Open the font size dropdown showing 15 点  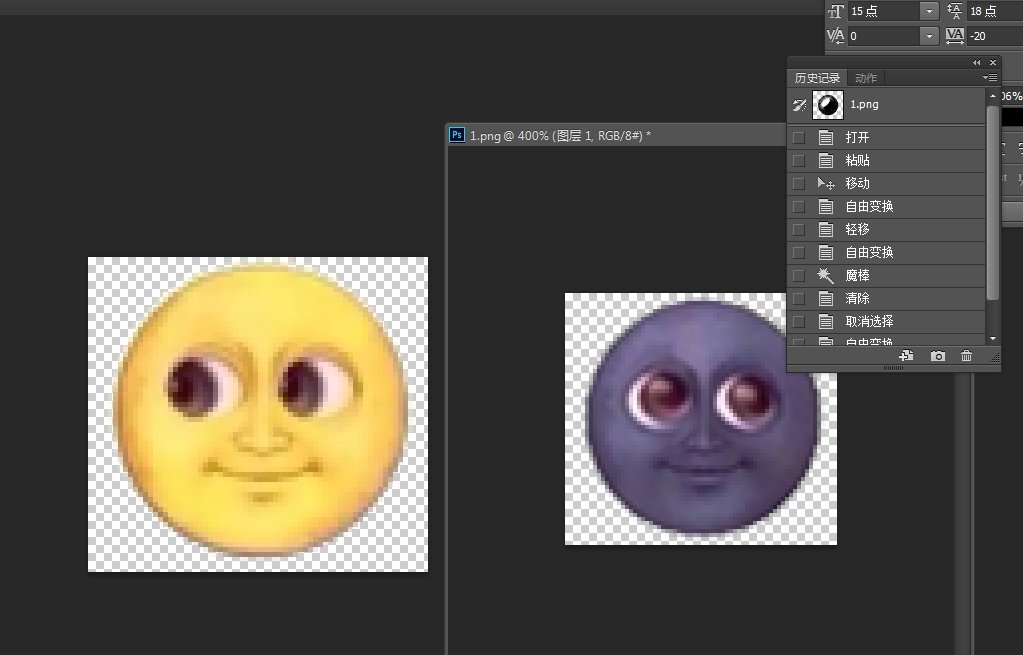[930, 11]
